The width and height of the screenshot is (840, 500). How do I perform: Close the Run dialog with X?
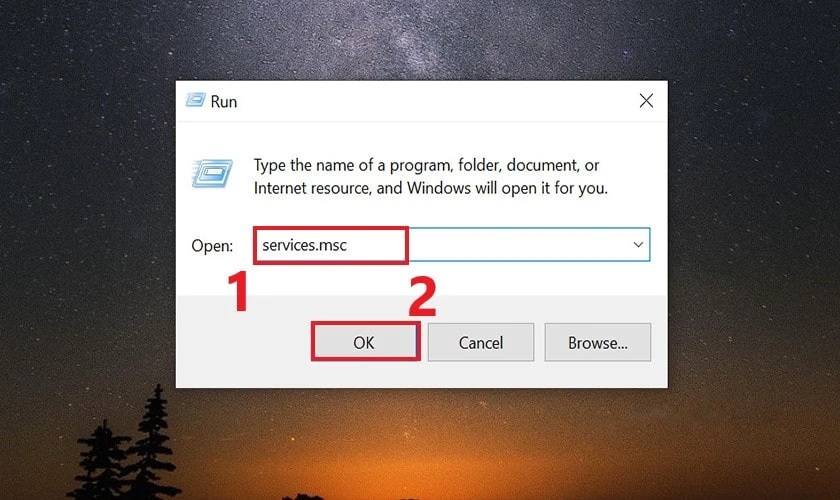click(646, 100)
